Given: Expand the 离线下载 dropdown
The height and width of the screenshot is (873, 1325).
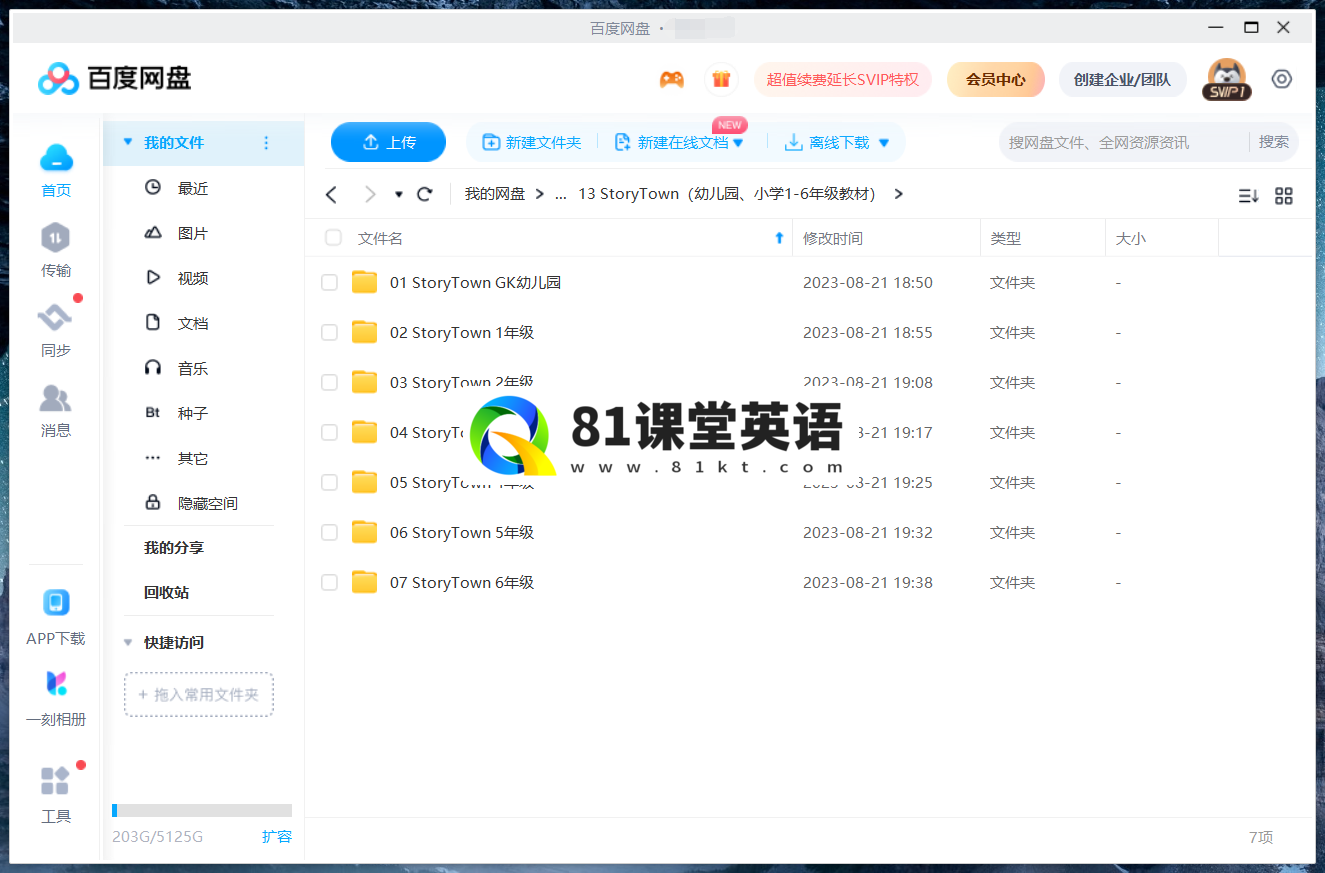Looking at the screenshot, I should pos(883,143).
